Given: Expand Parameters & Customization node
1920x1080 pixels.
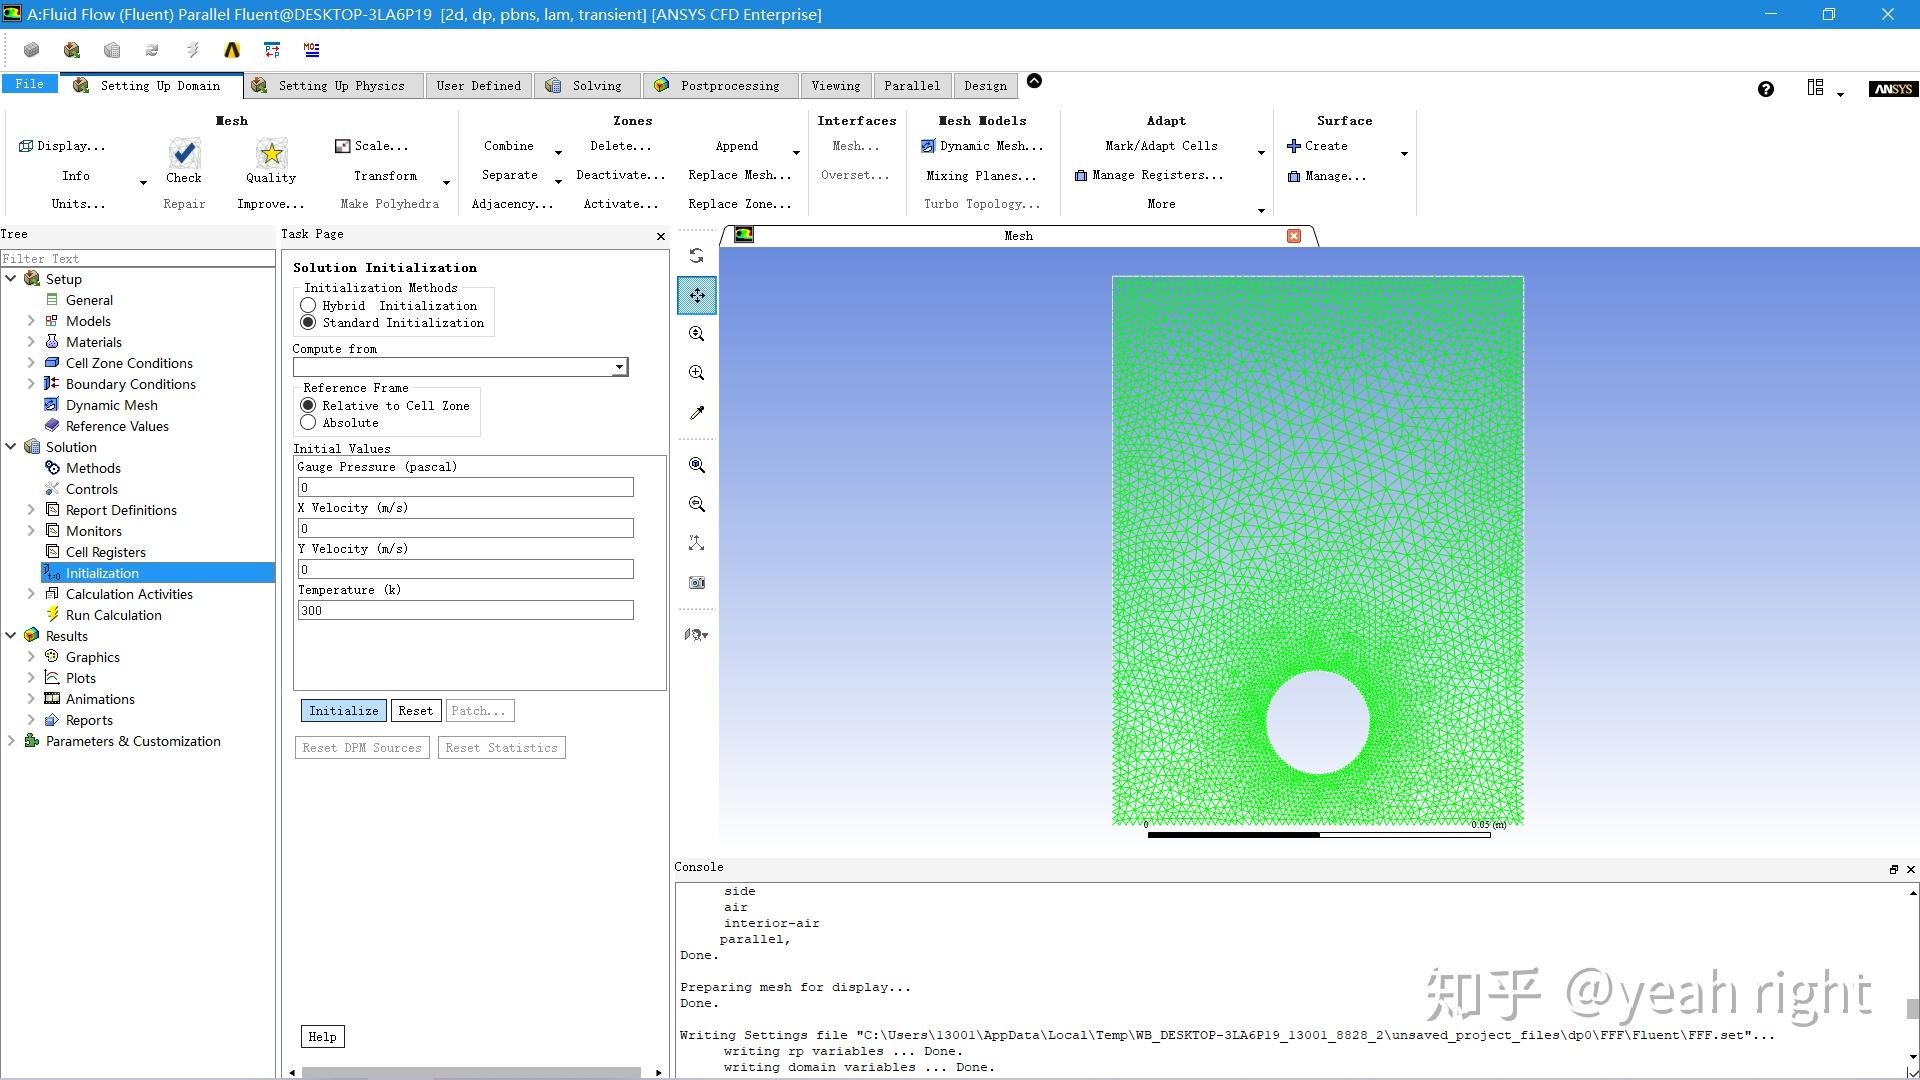Looking at the screenshot, I should tap(11, 741).
